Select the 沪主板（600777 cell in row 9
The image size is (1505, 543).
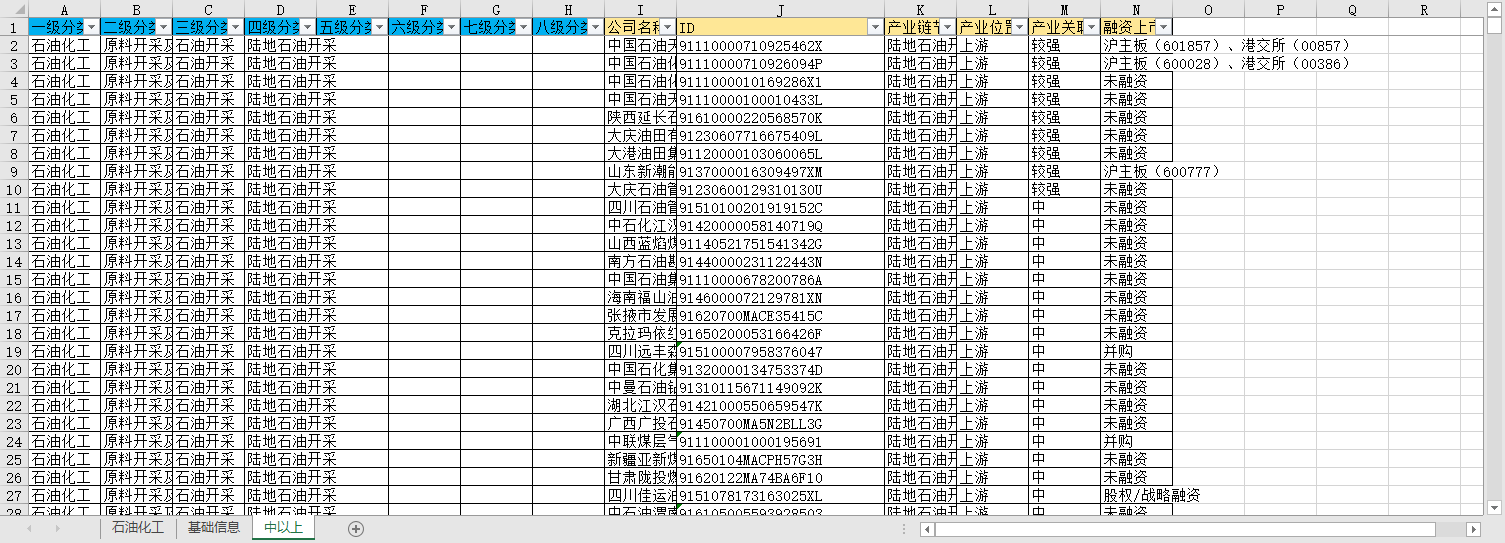point(1136,172)
